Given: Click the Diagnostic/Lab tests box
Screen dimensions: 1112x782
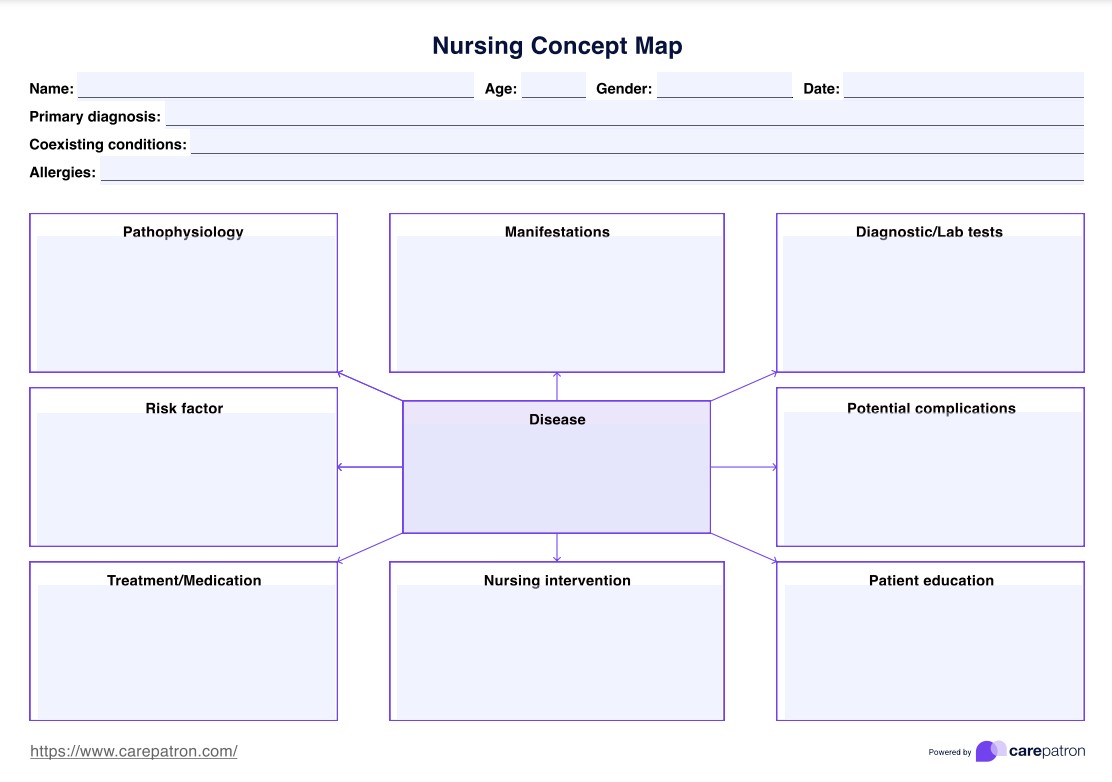Looking at the screenshot, I should pyautogui.click(x=930, y=303).
